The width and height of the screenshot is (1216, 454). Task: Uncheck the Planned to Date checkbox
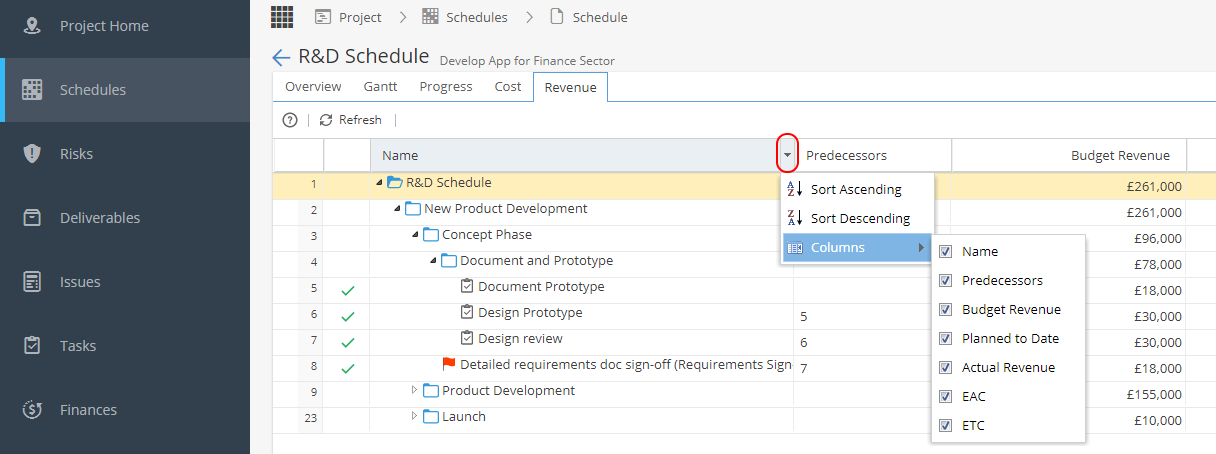(945, 339)
